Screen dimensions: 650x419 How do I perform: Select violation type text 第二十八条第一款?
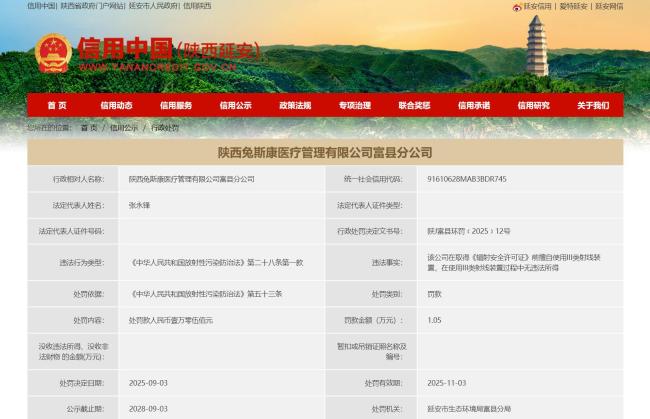(x=275, y=263)
